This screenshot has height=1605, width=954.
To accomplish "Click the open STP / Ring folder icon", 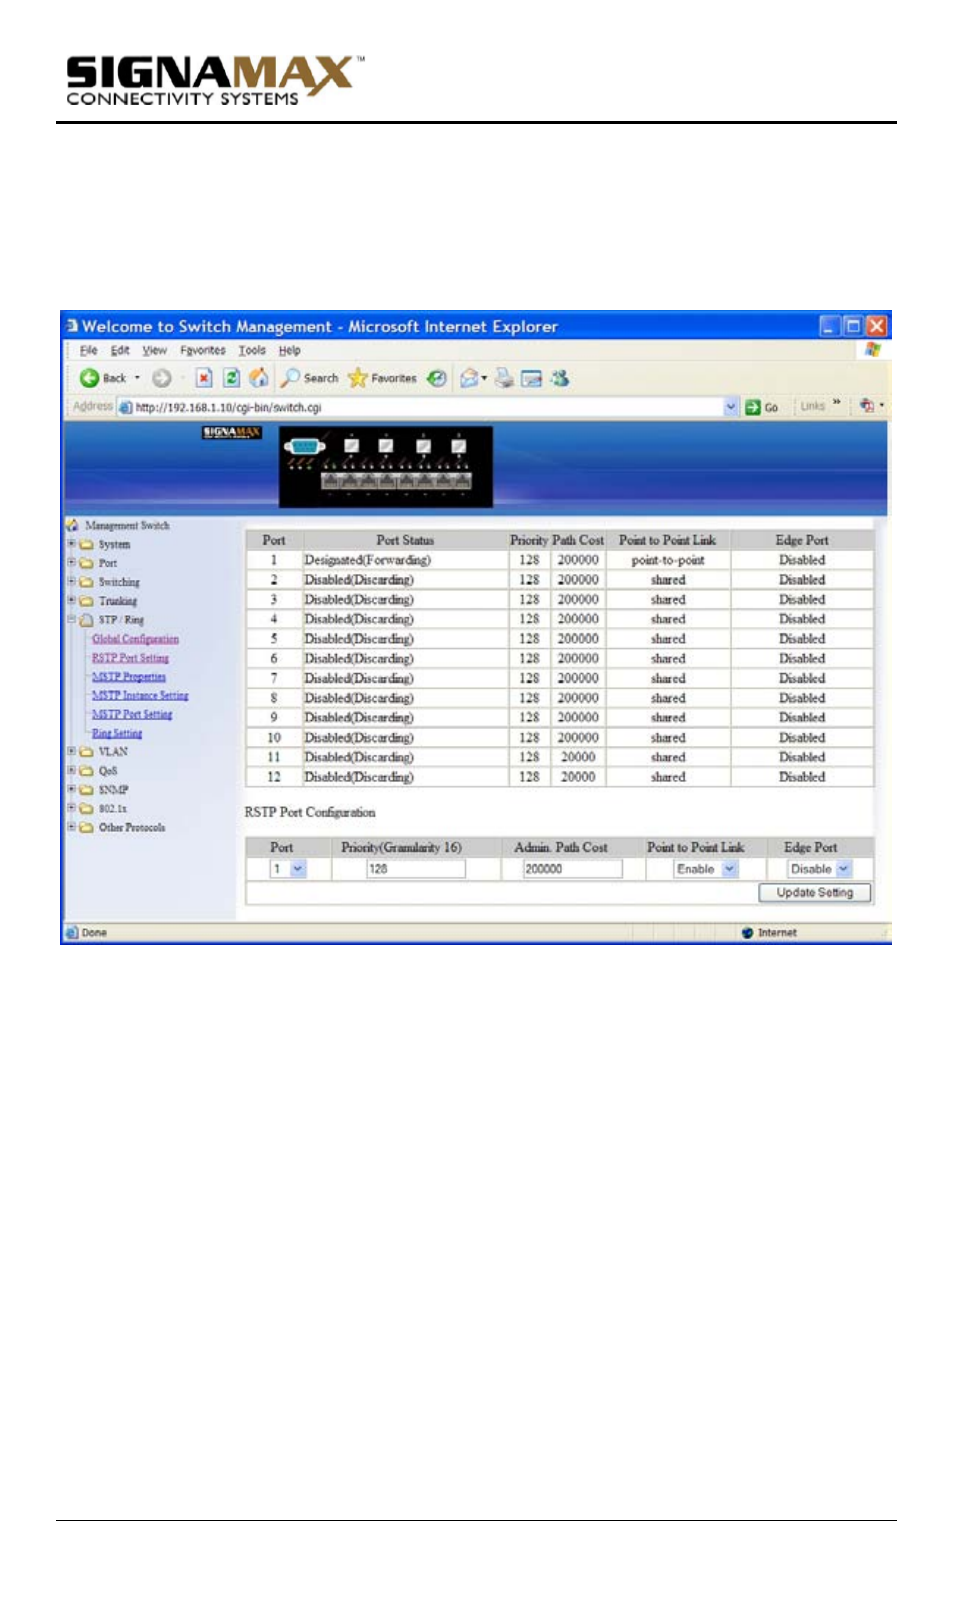I will click(86, 620).
